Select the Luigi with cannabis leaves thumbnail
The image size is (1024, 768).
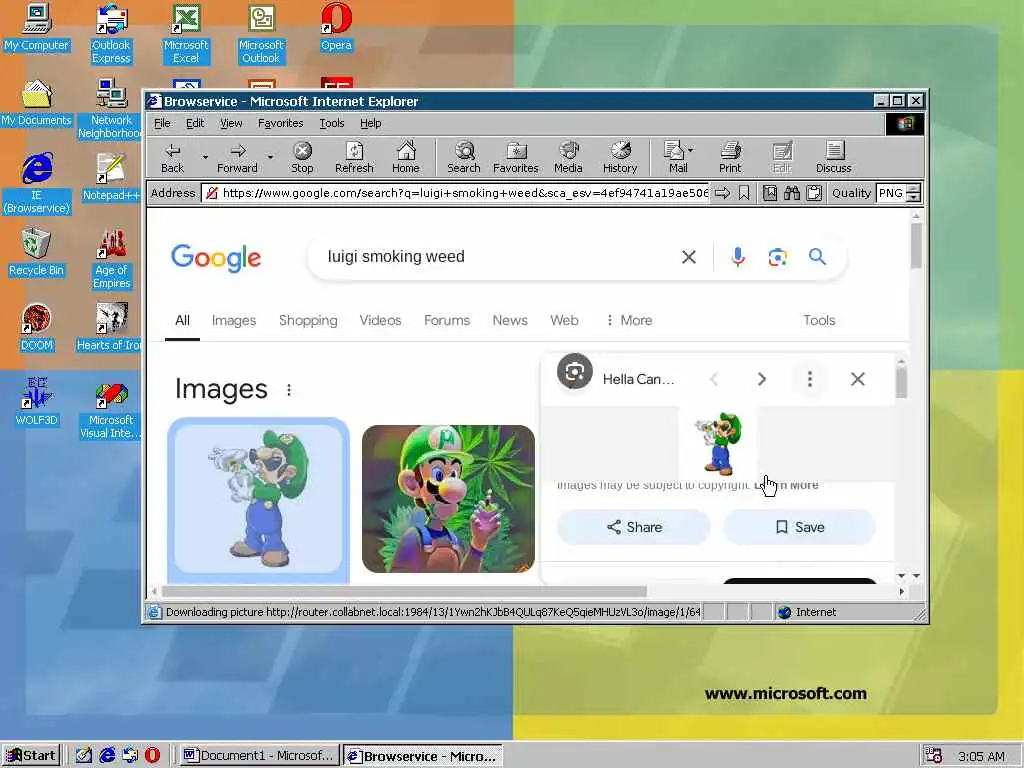click(x=448, y=500)
